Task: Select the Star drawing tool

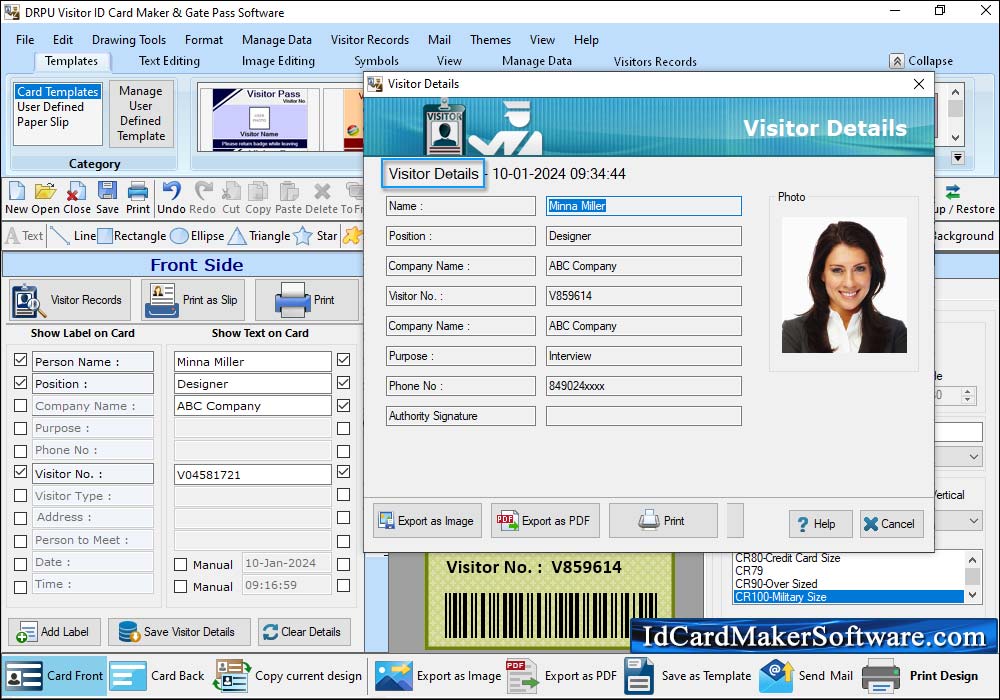Action: click(315, 236)
